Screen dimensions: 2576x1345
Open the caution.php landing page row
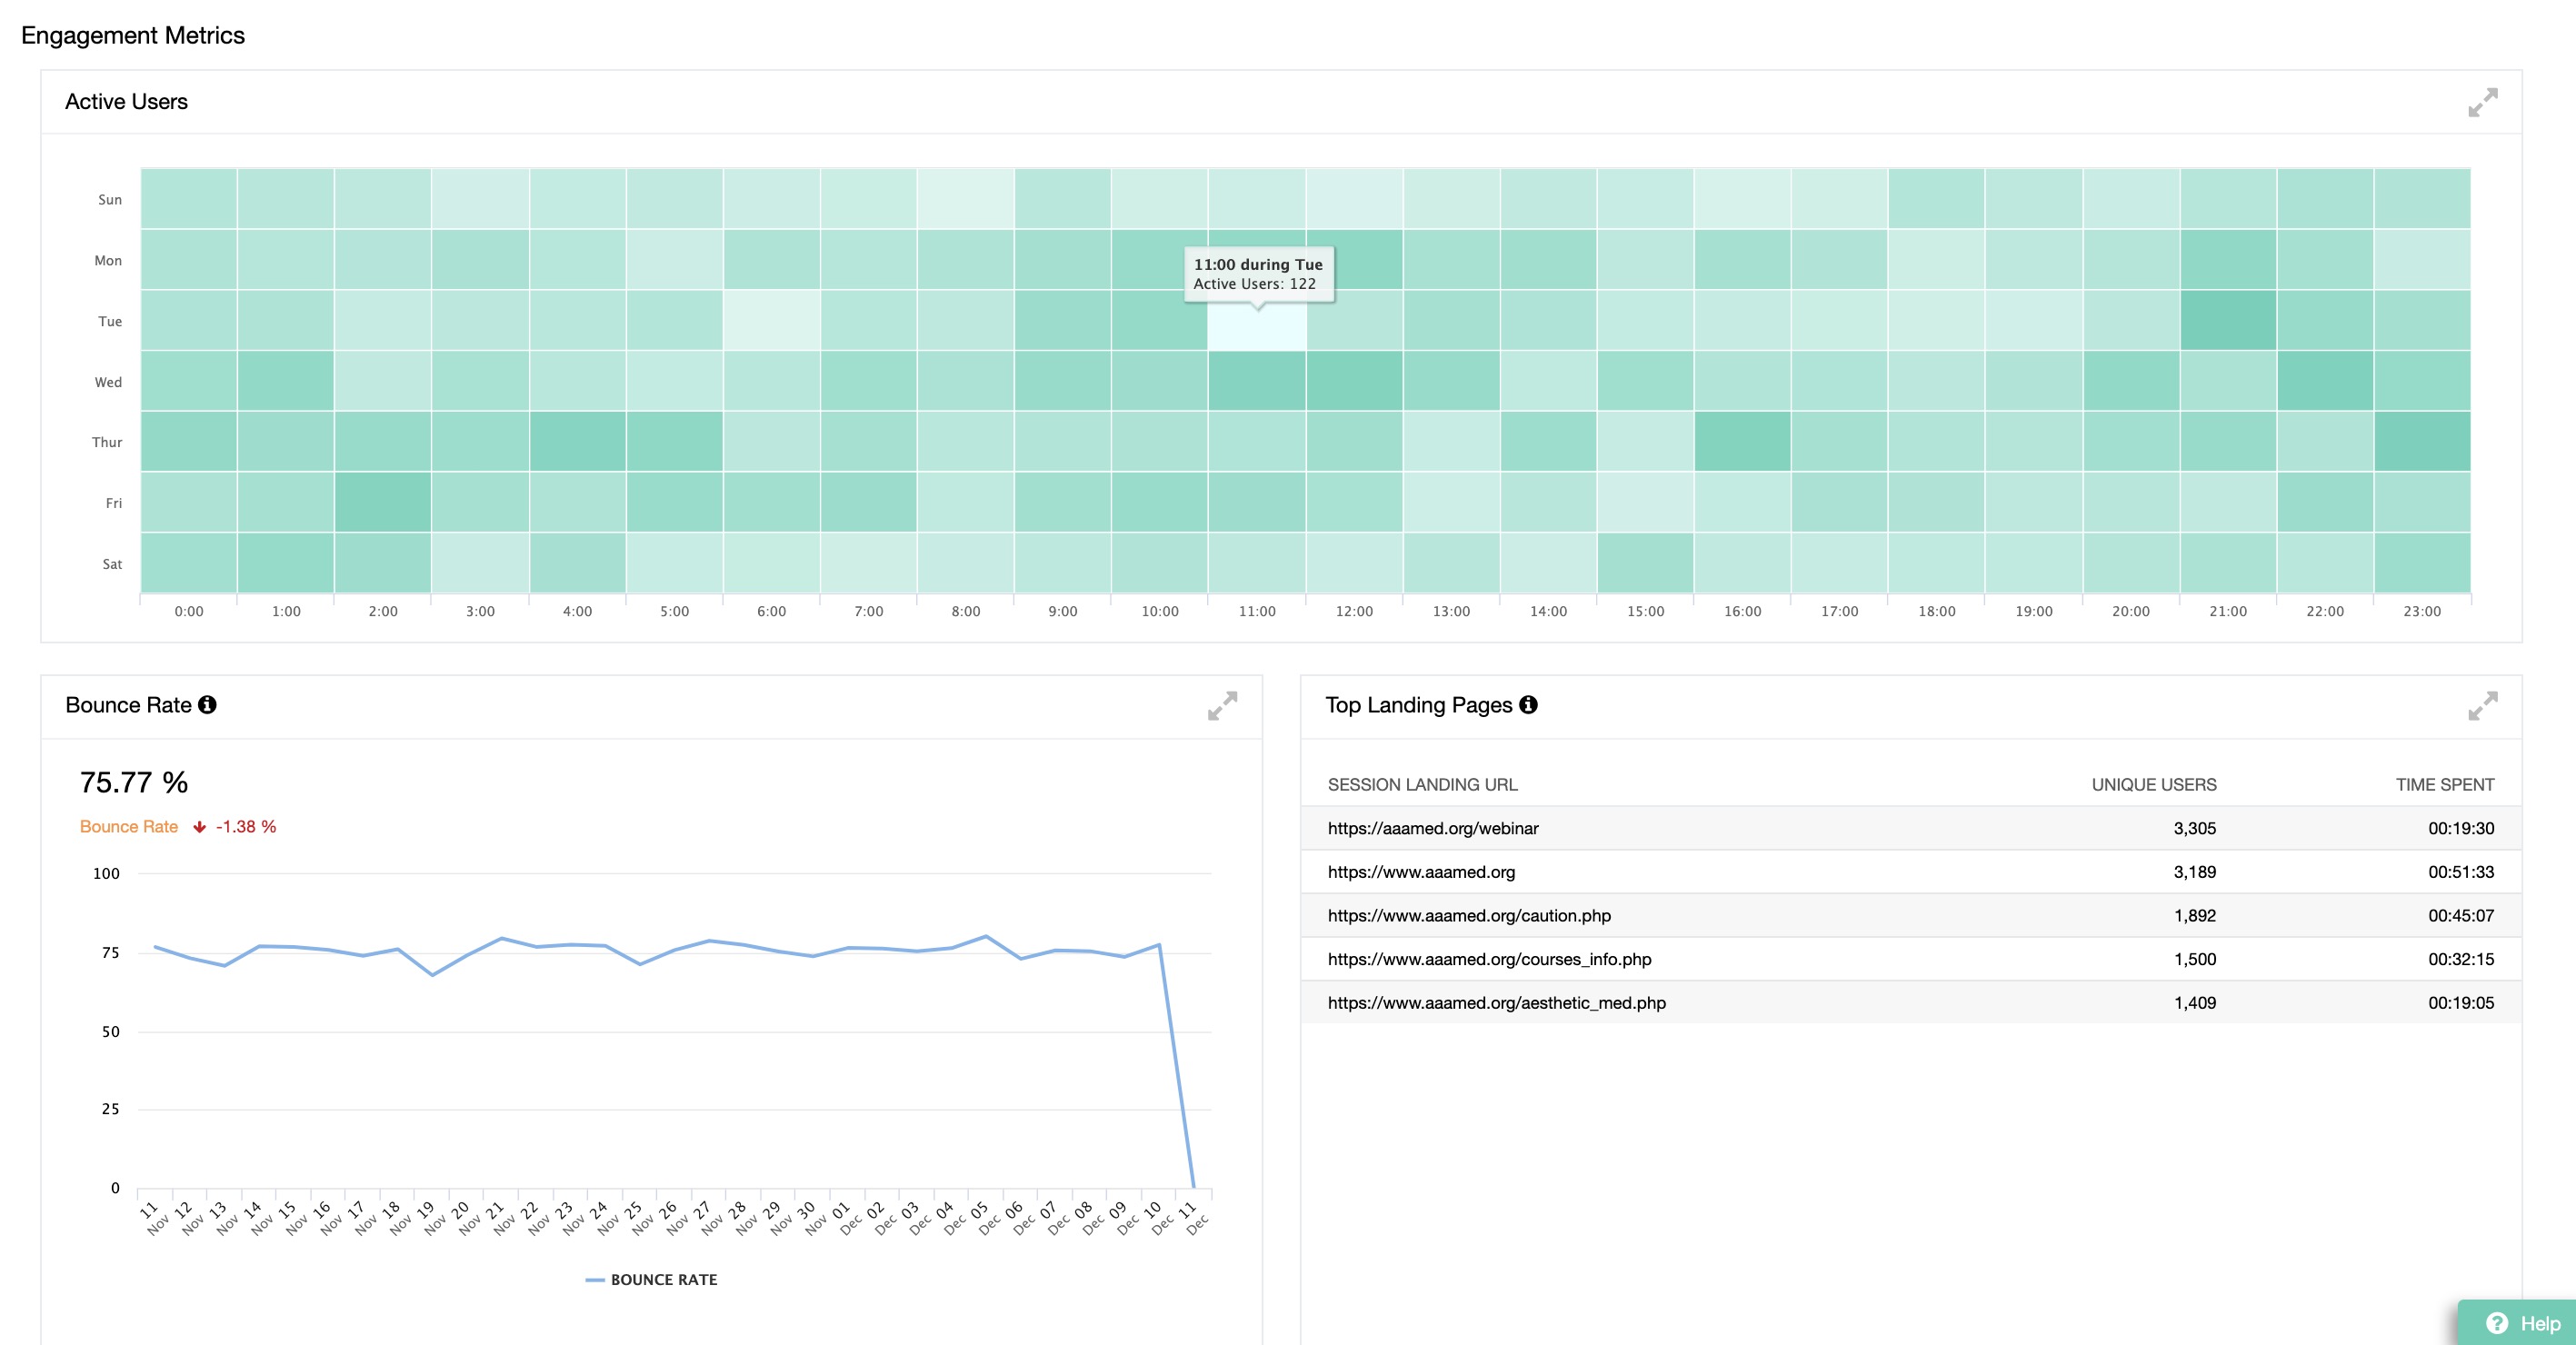(1468, 915)
